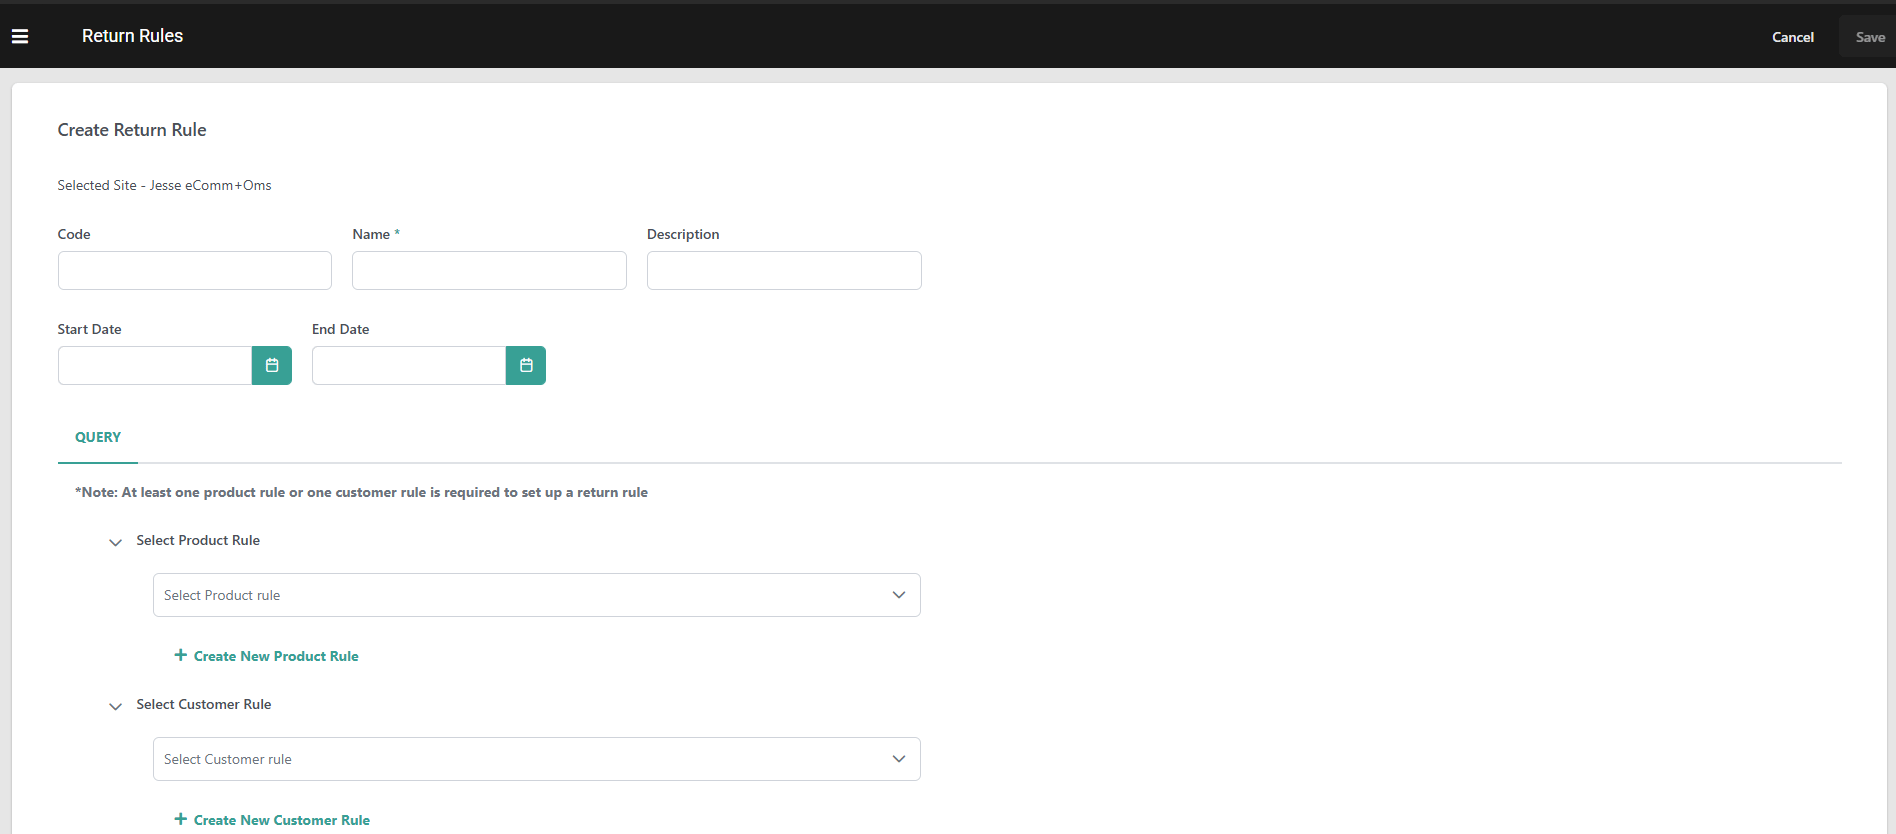The height and width of the screenshot is (834, 1896).
Task: Click into the End Date text field
Action: (x=409, y=366)
